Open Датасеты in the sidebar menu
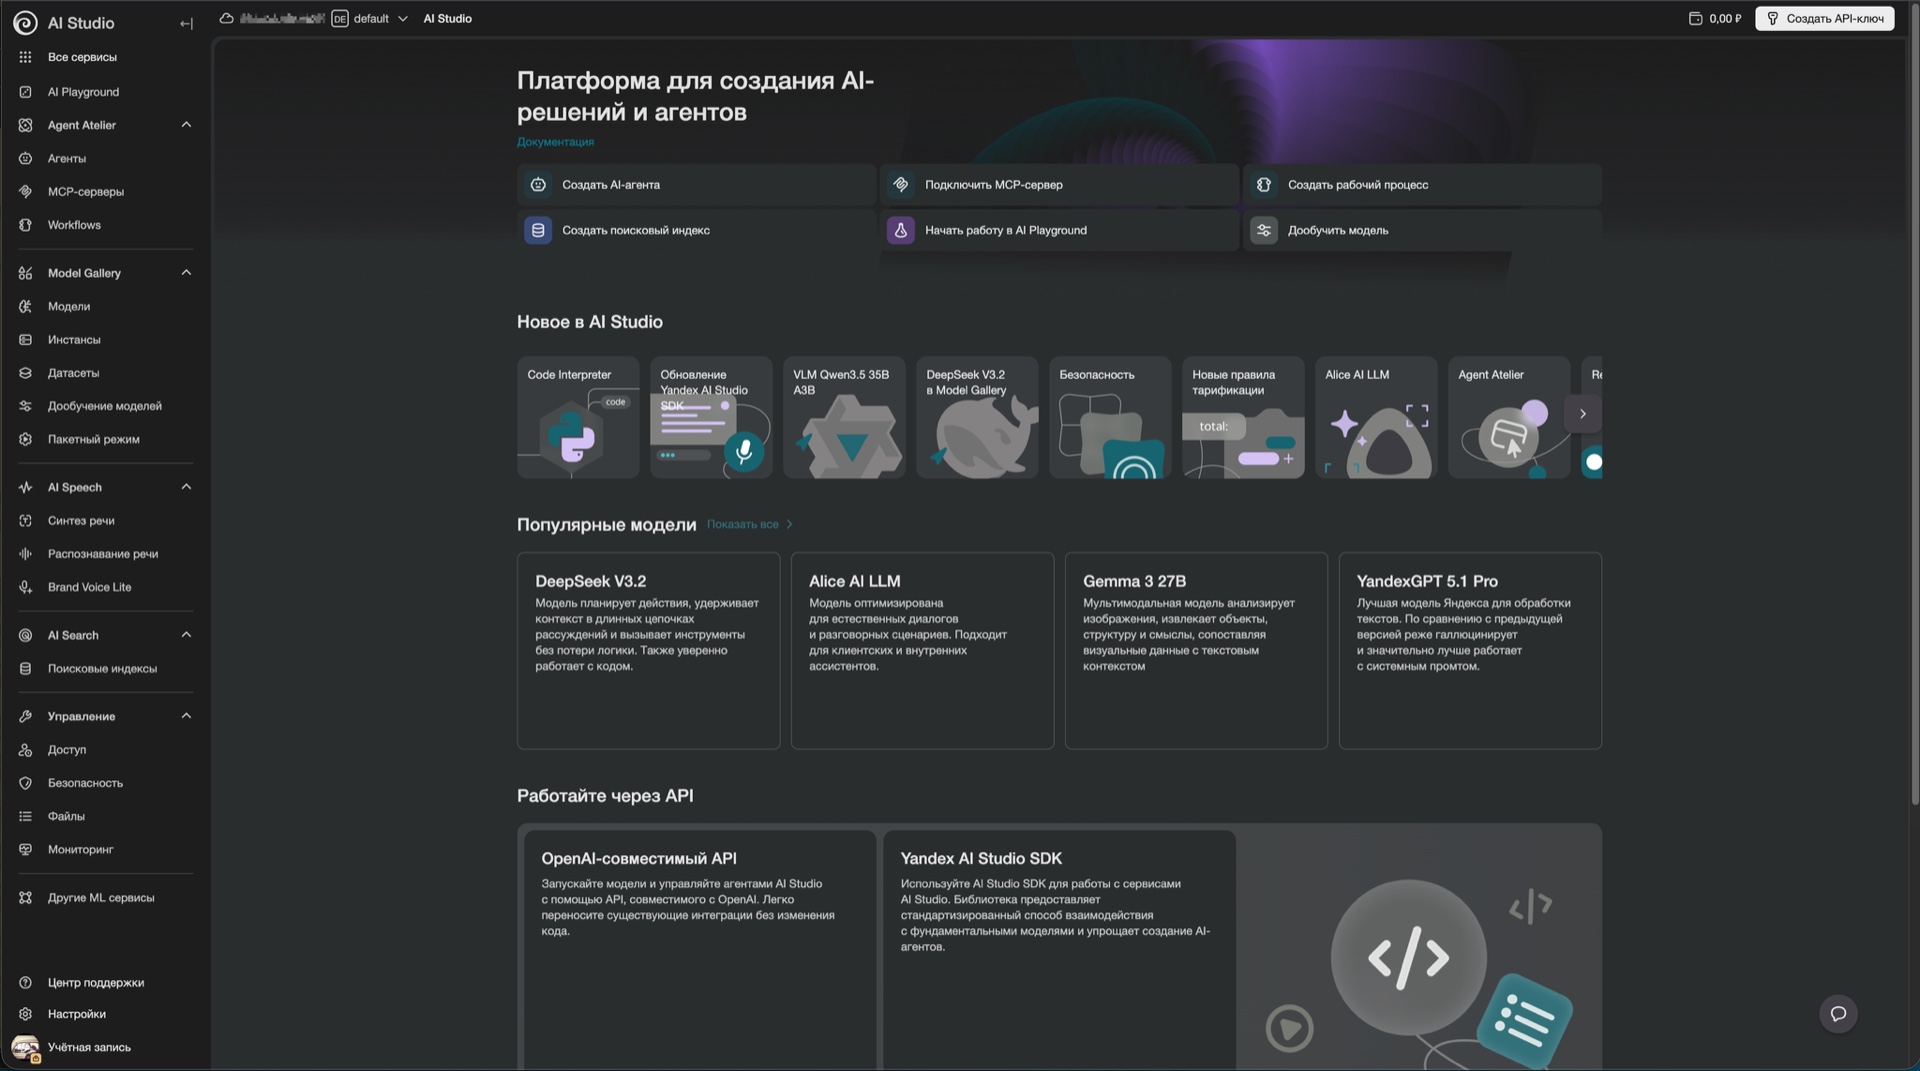Screen dimensions: 1920x1071 coord(73,373)
